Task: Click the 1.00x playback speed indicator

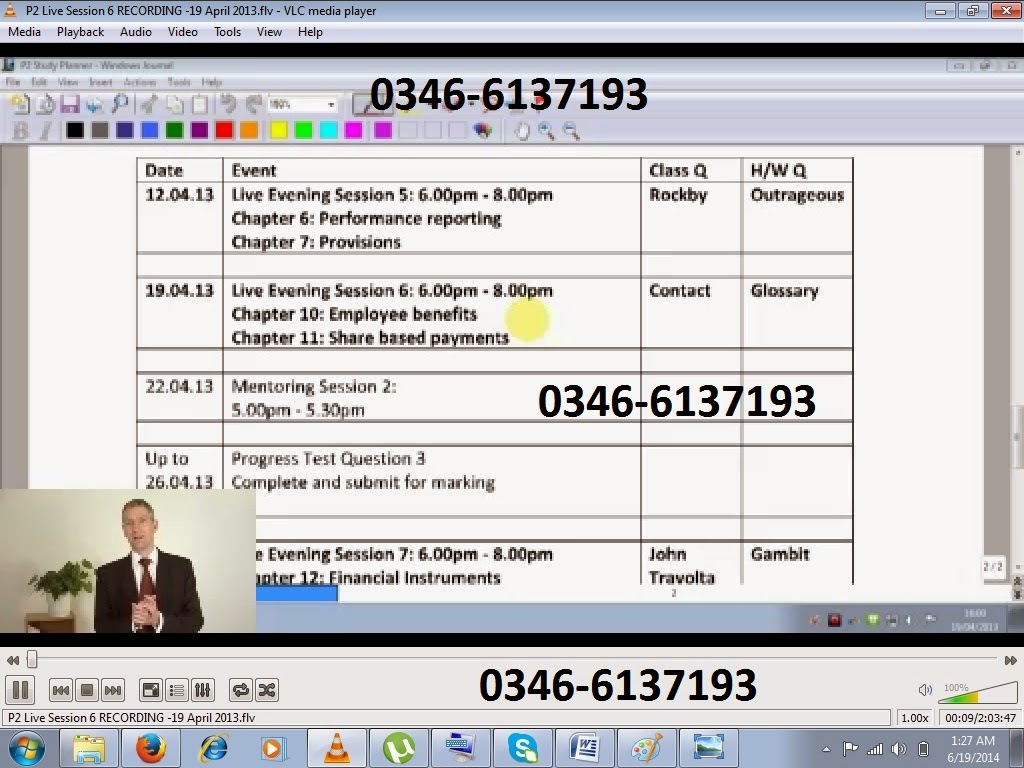Action: click(914, 718)
